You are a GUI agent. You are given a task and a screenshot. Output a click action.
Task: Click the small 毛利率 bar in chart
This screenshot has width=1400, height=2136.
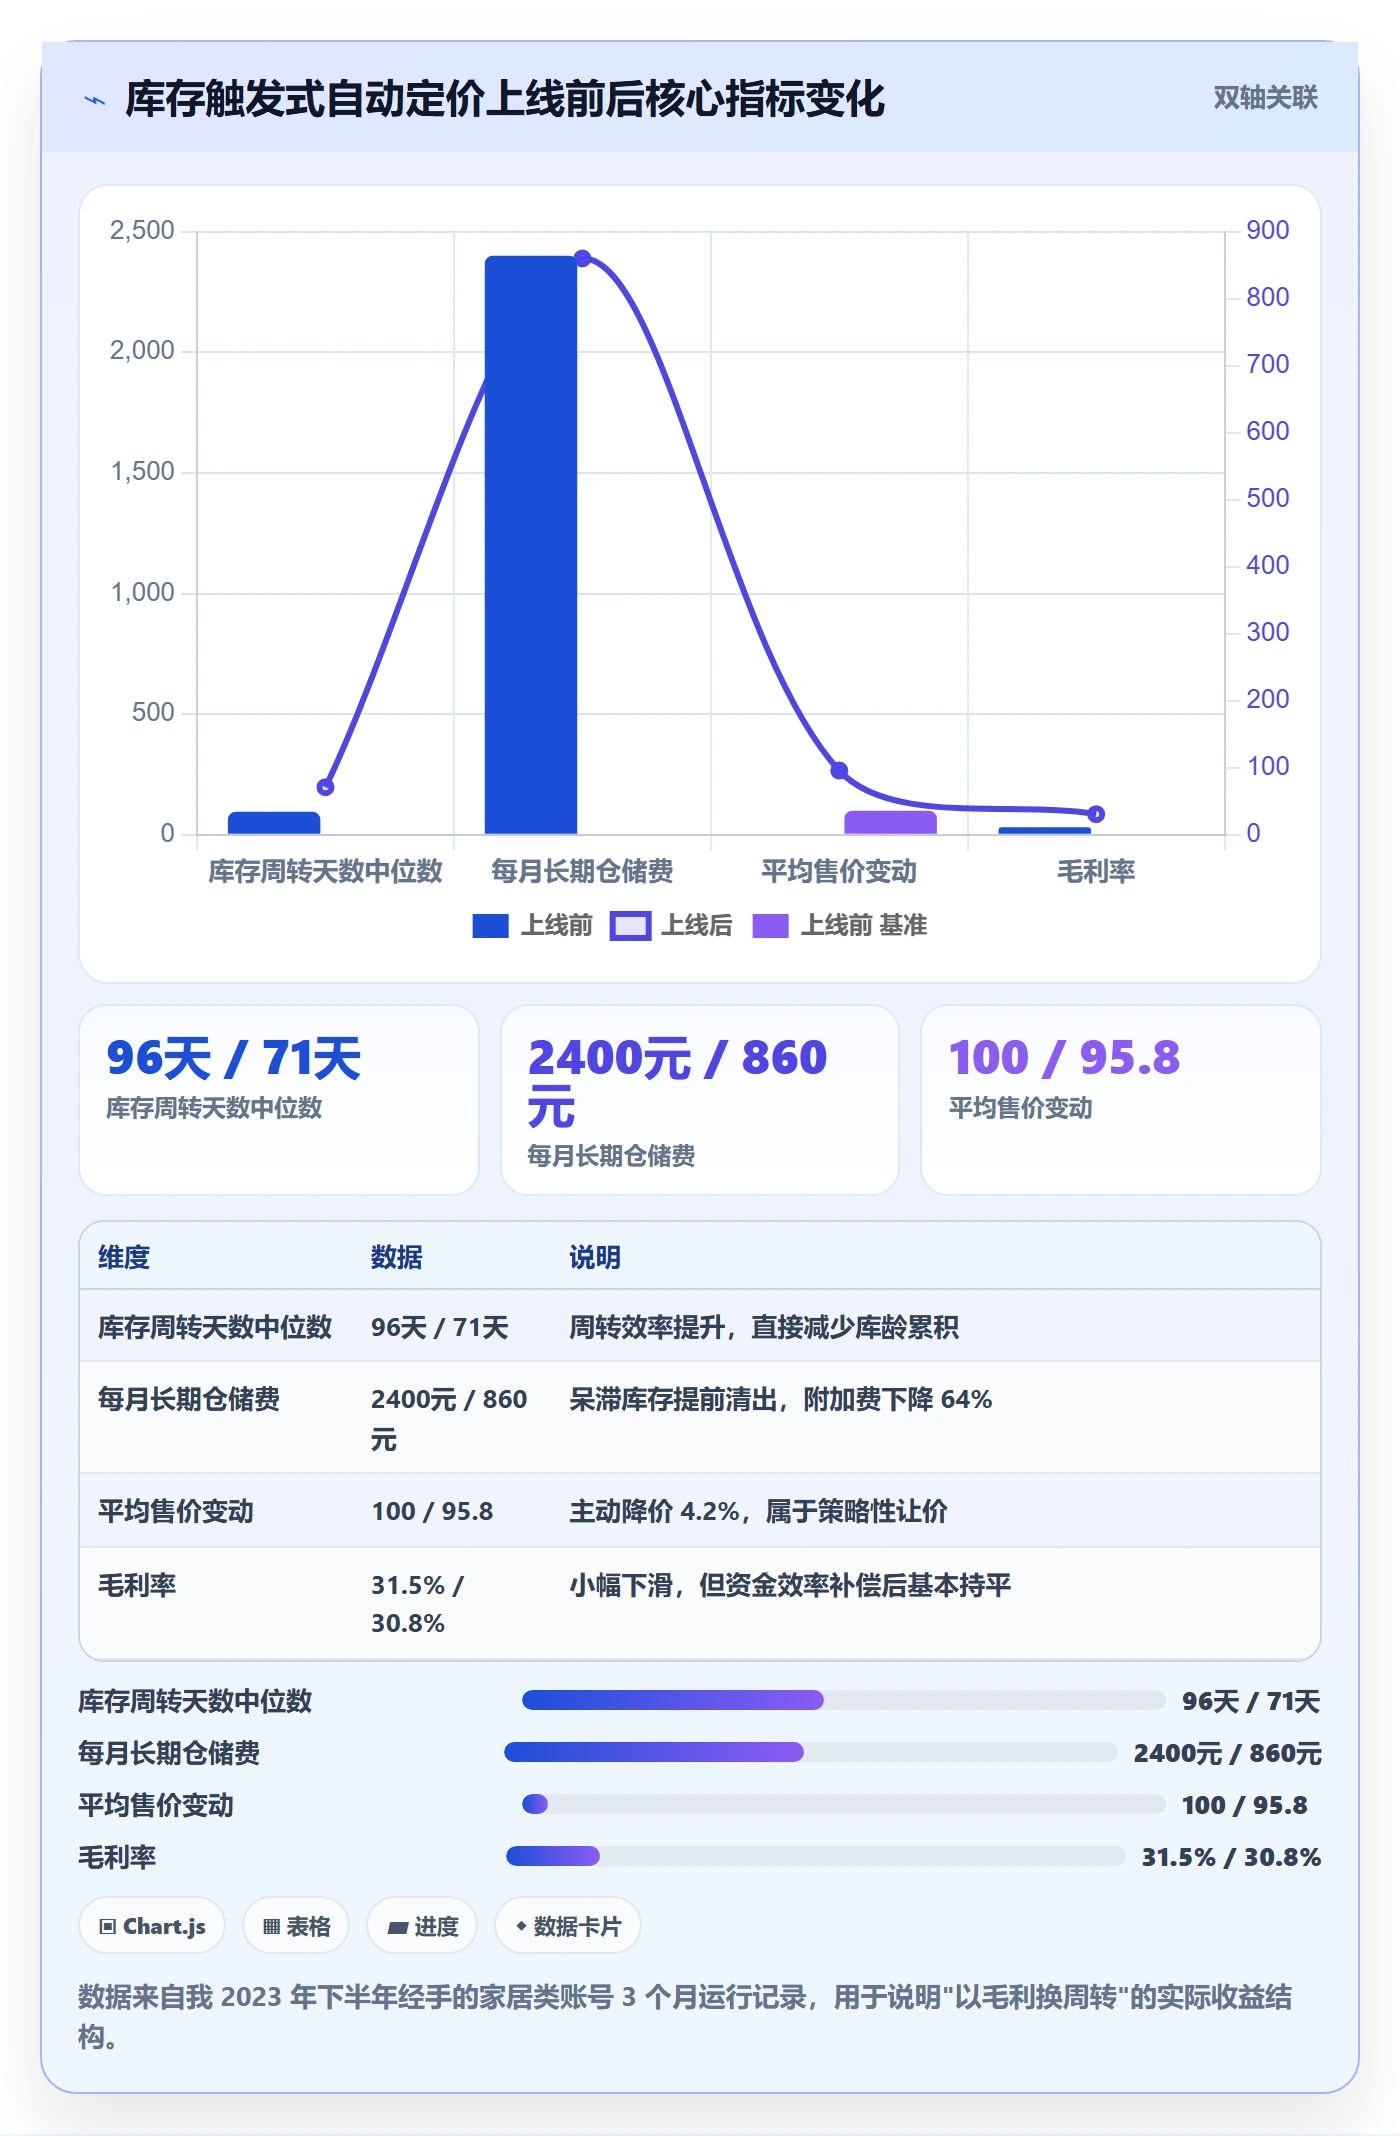(1044, 830)
